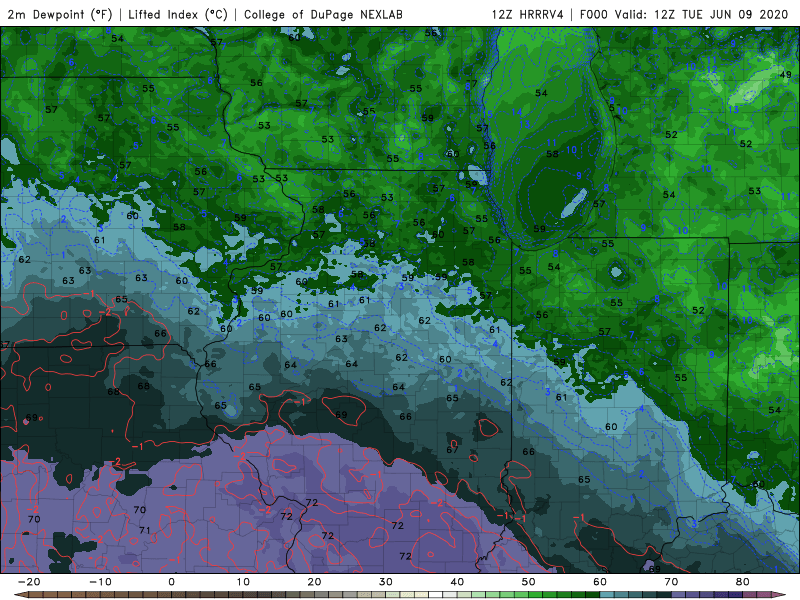800x600 pixels.
Task: Click the 30 tick label on the color scale
Action: tap(386, 582)
